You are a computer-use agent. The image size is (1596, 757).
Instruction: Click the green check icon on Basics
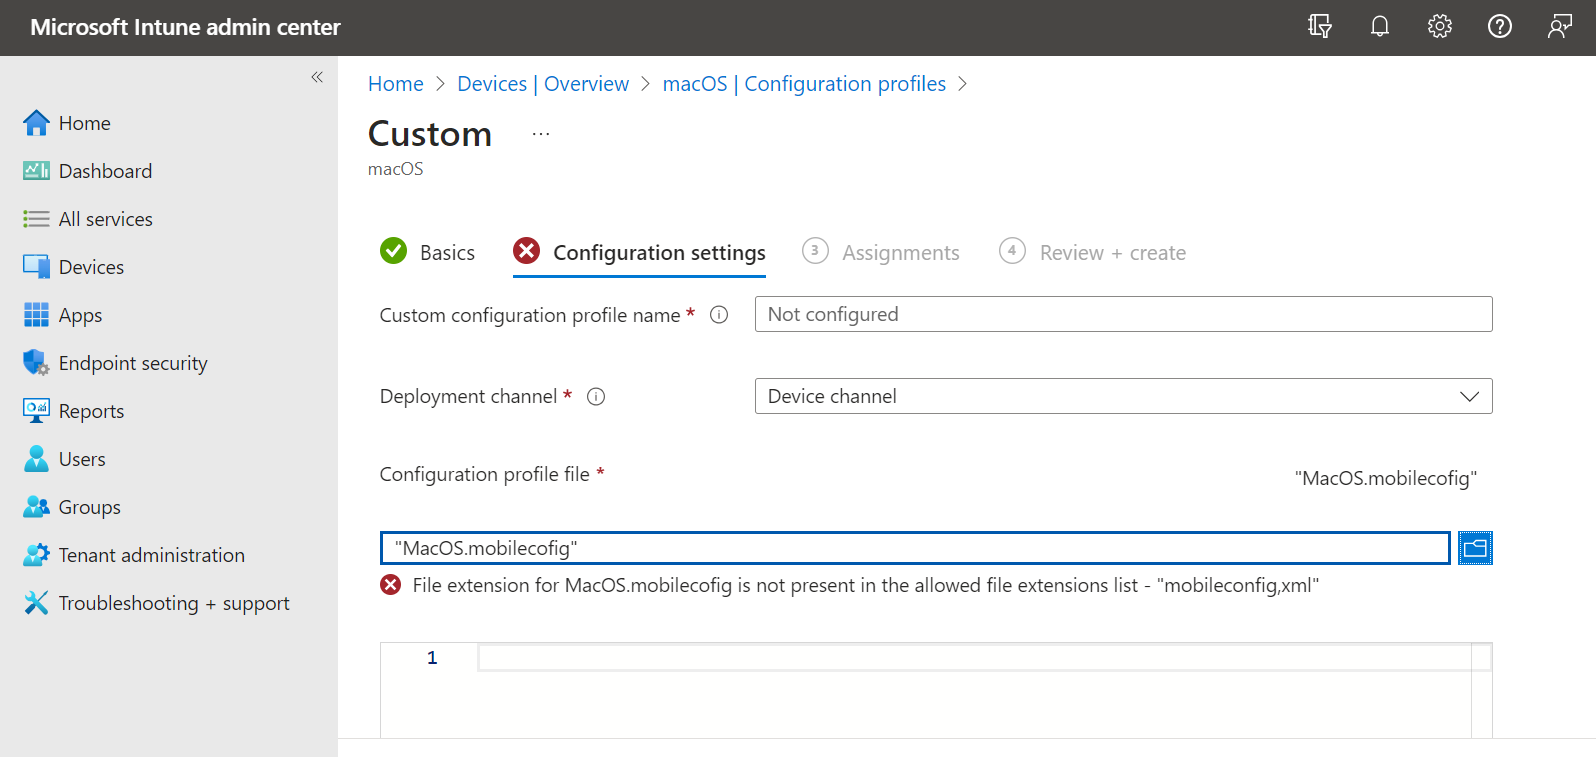pos(394,251)
